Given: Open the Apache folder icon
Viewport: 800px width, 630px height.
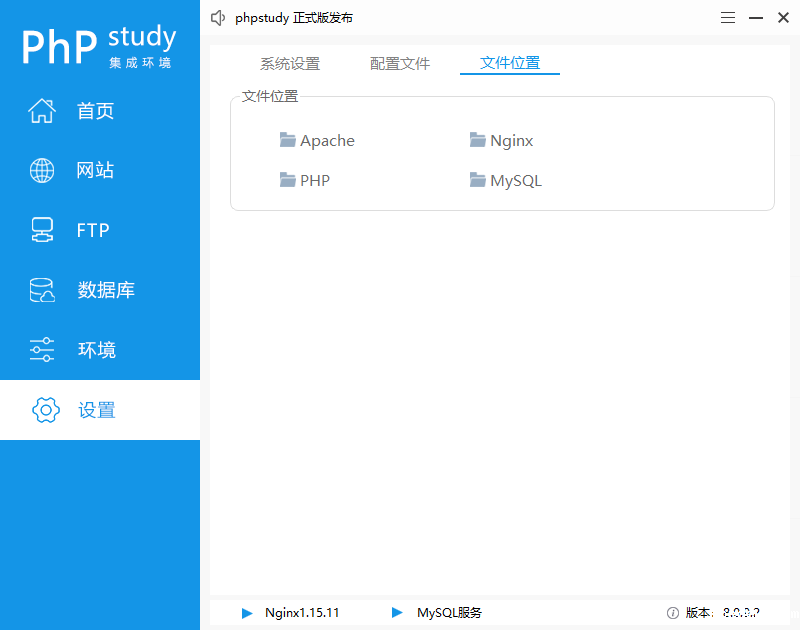Looking at the screenshot, I should (x=288, y=140).
